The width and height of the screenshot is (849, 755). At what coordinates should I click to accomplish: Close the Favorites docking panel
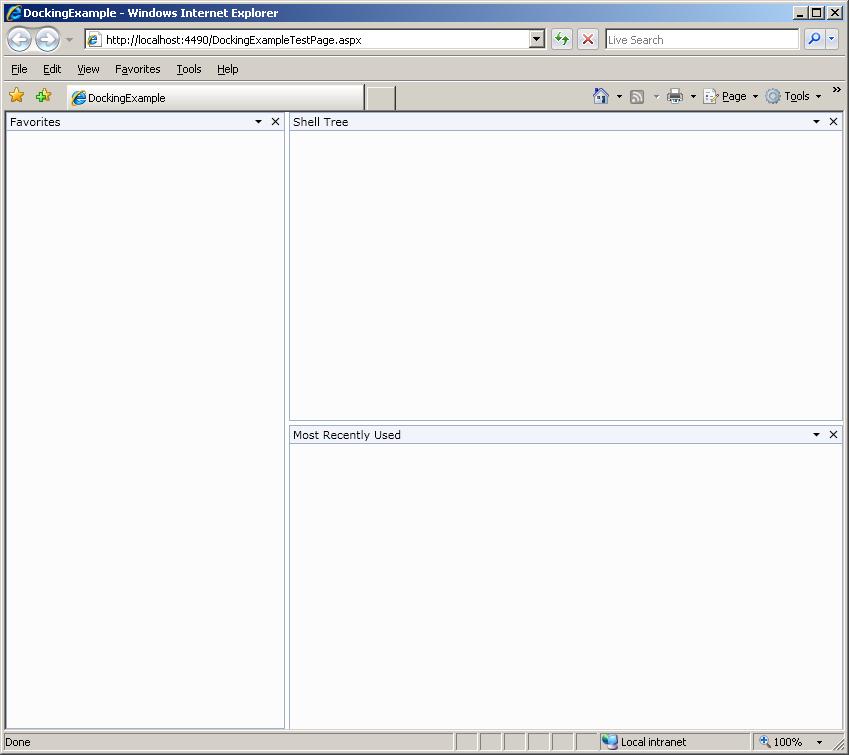pyautogui.click(x=275, y=121)
